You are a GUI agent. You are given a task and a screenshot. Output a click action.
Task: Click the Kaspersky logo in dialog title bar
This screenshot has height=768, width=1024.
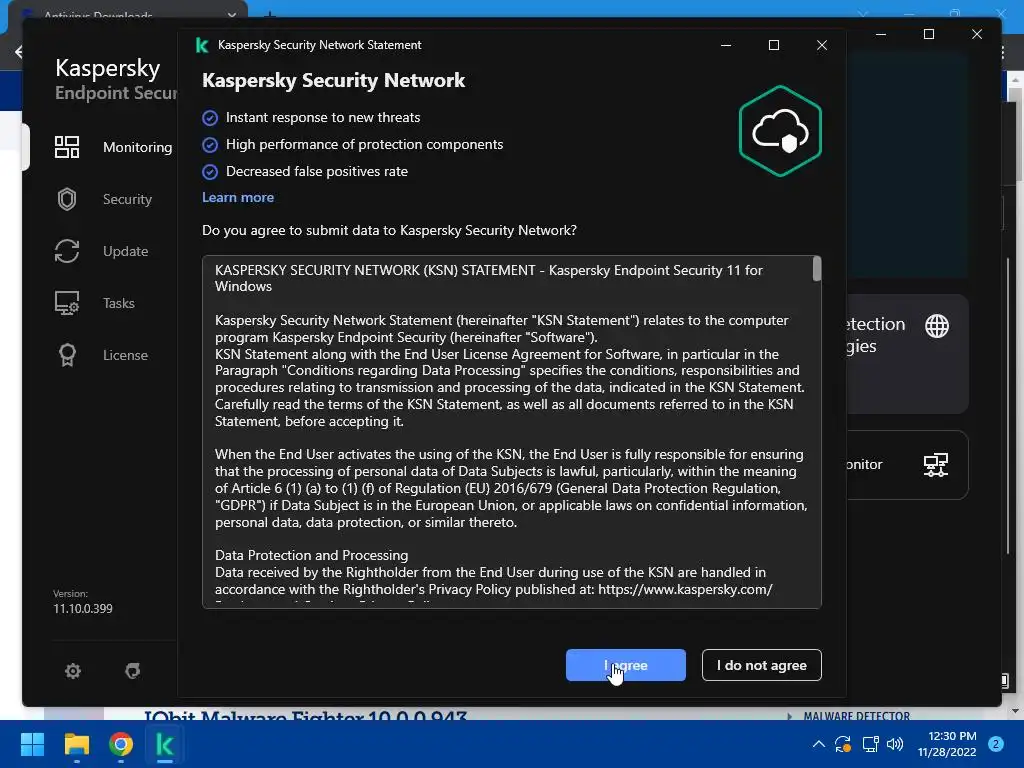click(202, 45)
